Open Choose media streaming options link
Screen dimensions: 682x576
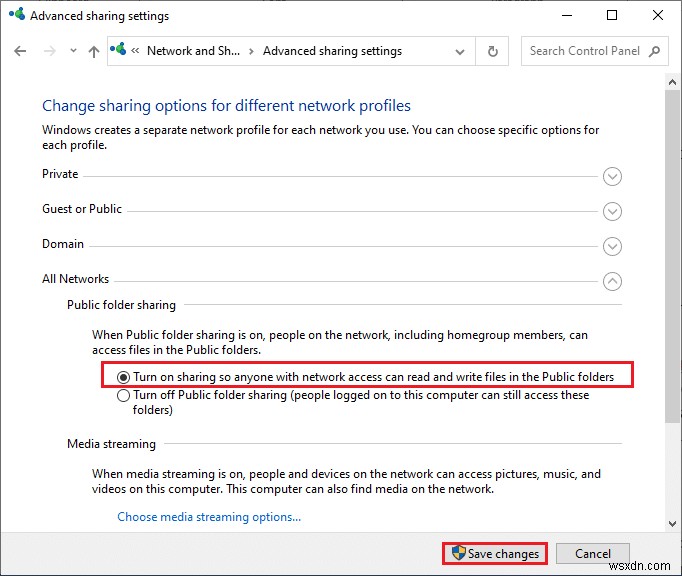tap(209, 517)
